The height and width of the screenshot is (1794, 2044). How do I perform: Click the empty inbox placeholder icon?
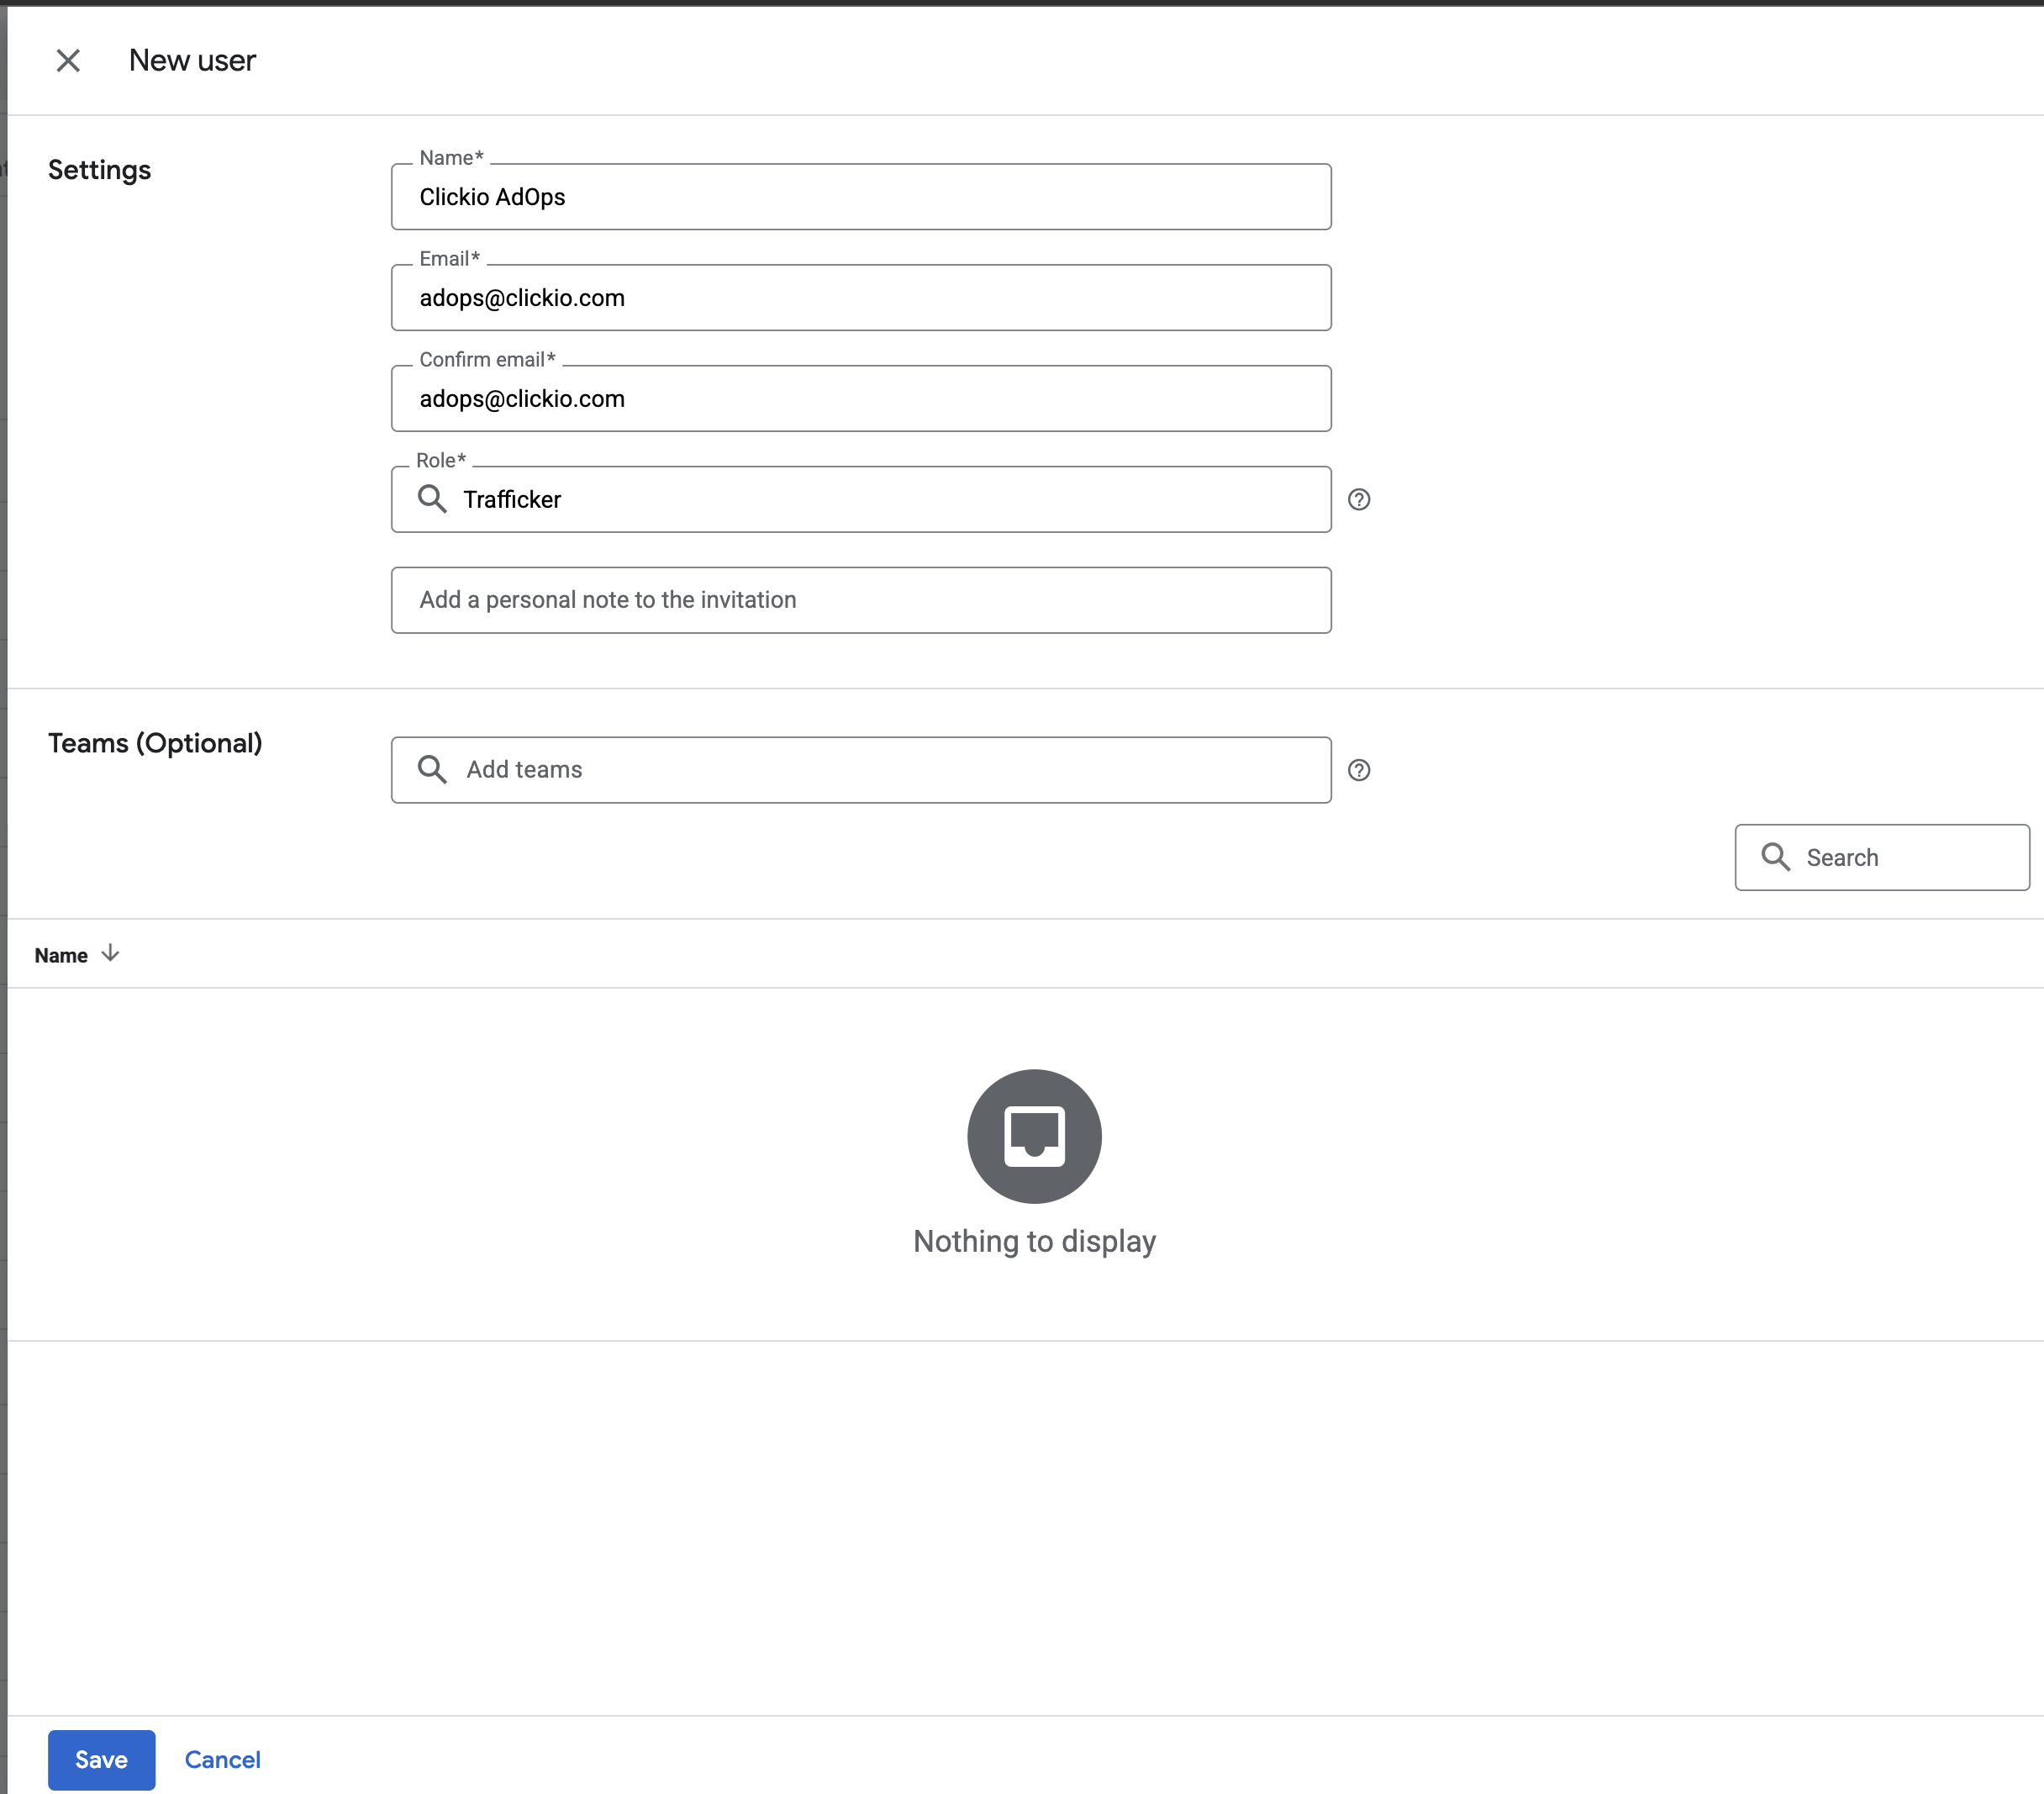tap(1034, 1136)
